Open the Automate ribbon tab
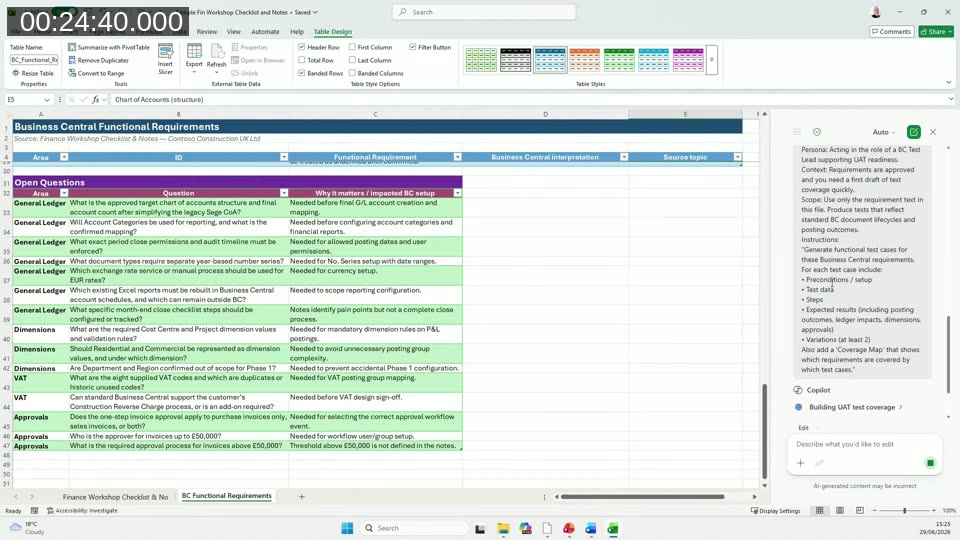Viewport: 960px width, 540px height. (265, 32)
